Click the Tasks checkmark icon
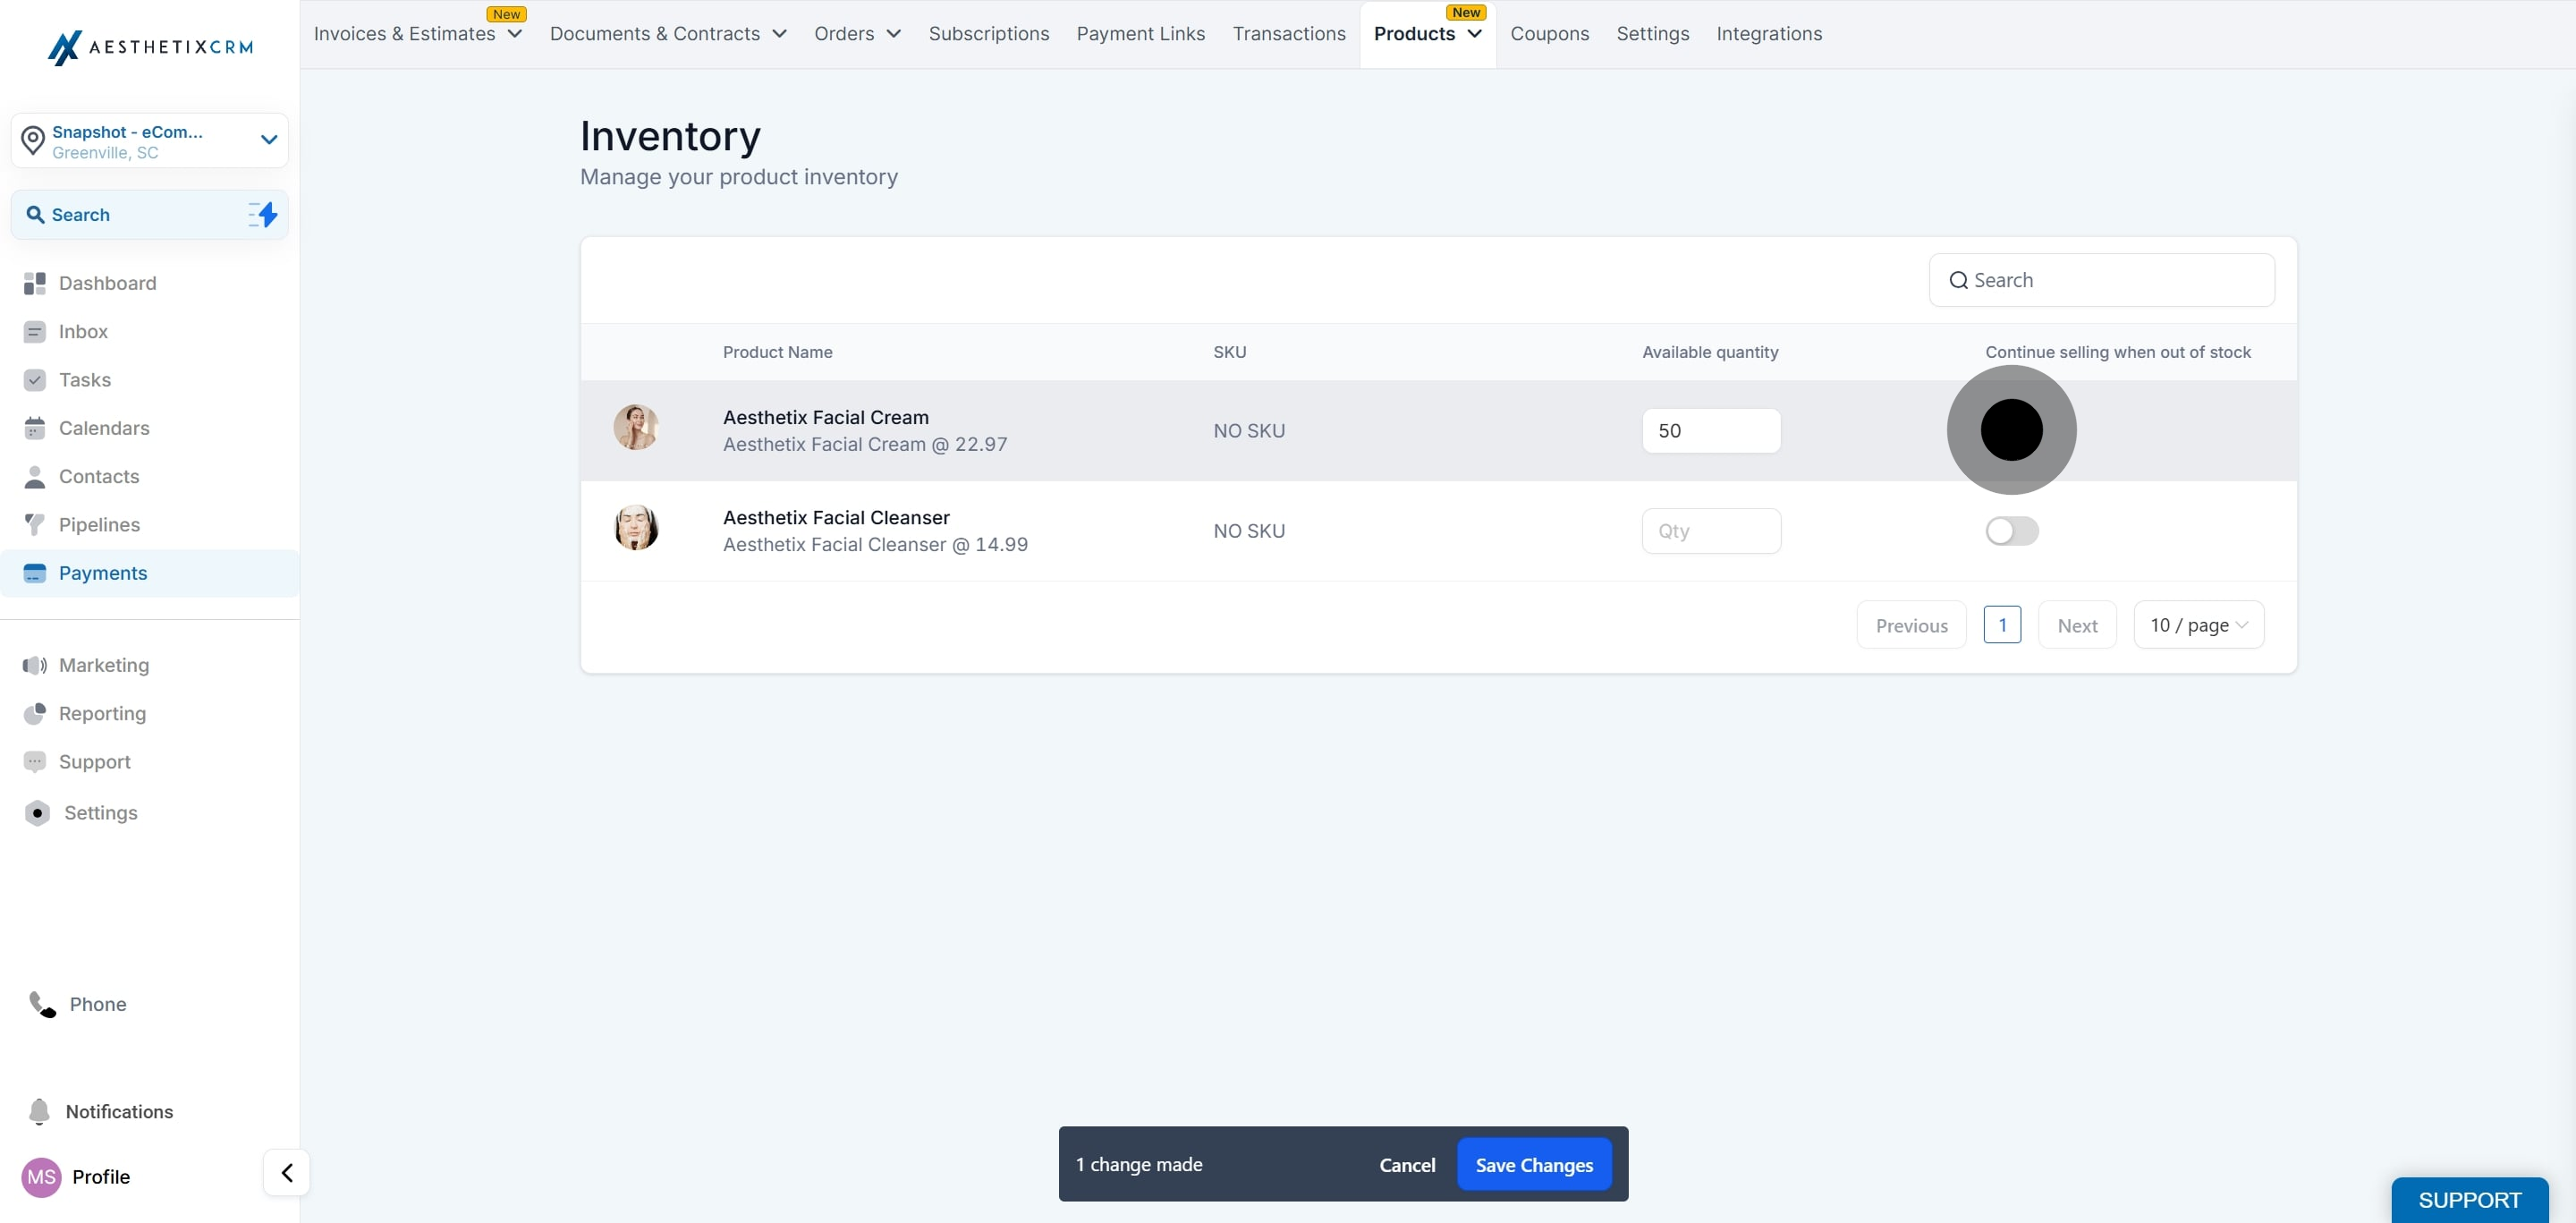 point(35,380)
